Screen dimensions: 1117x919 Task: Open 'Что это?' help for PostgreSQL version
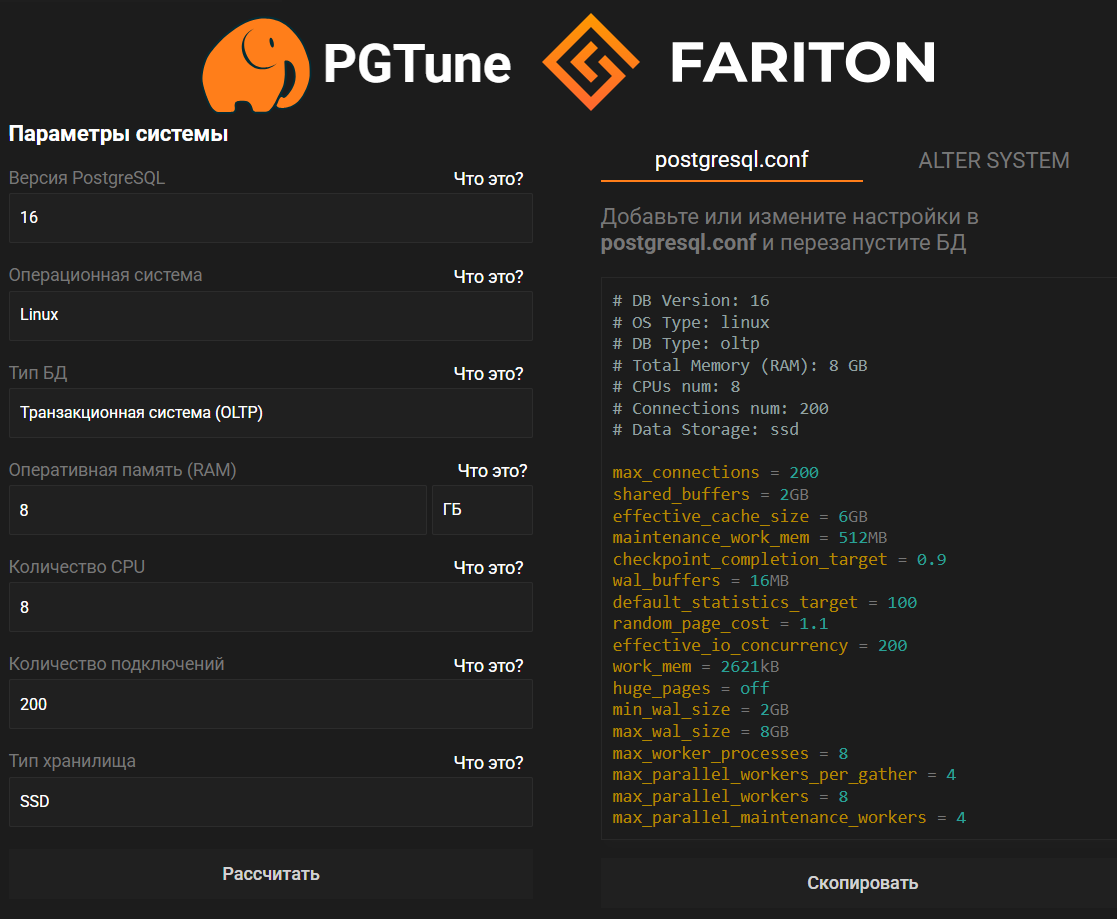coord(488,179)
